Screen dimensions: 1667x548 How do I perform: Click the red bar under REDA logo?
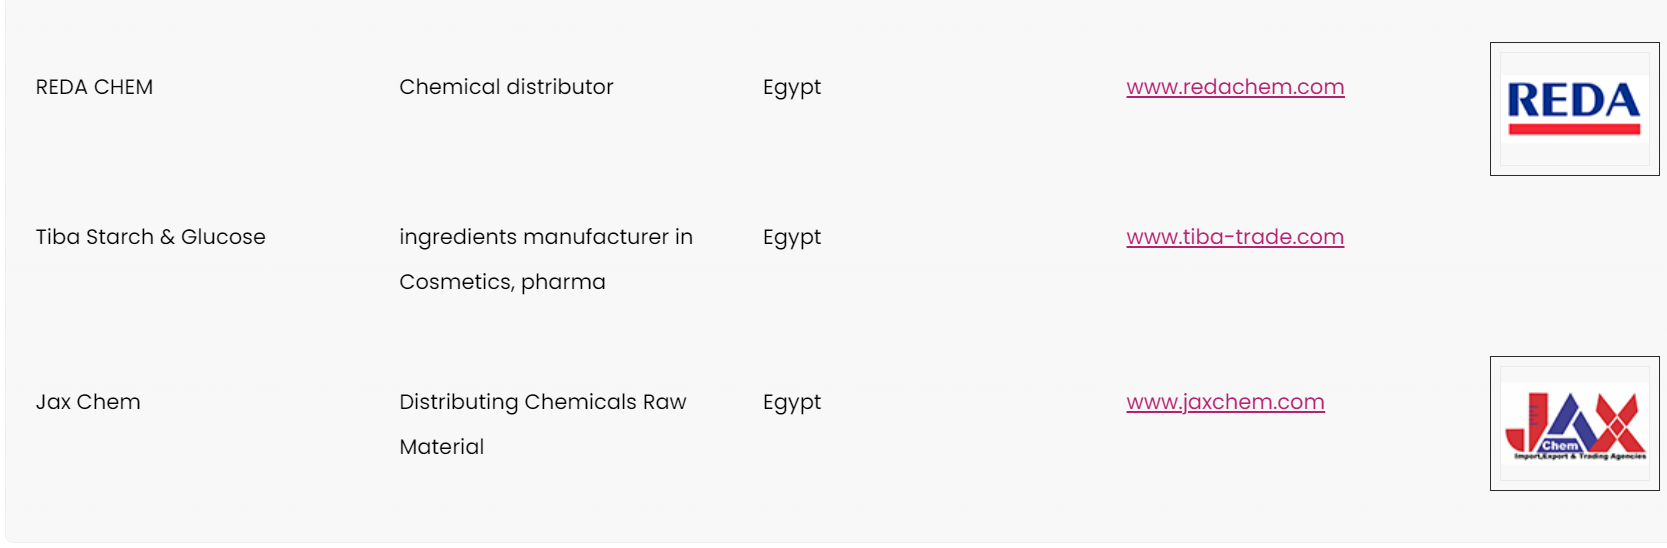click(x=1574, y=128)
